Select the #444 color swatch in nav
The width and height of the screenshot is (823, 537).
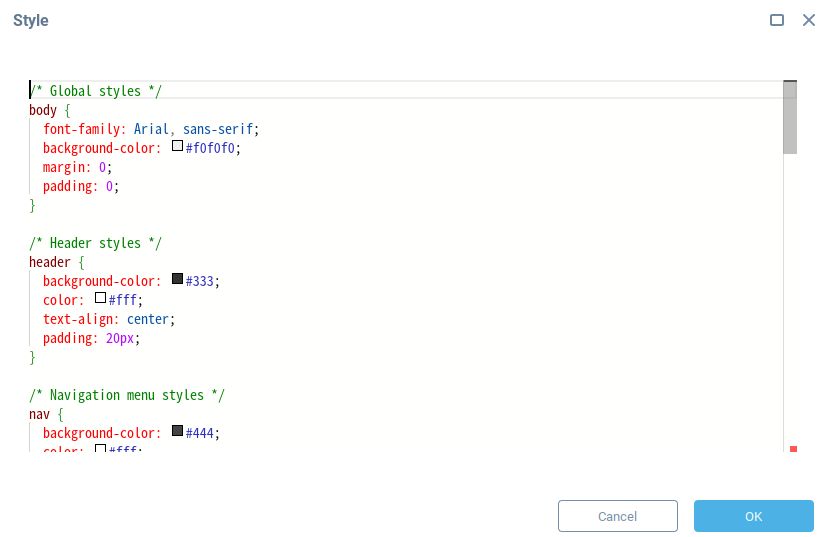tap(177, 431)
